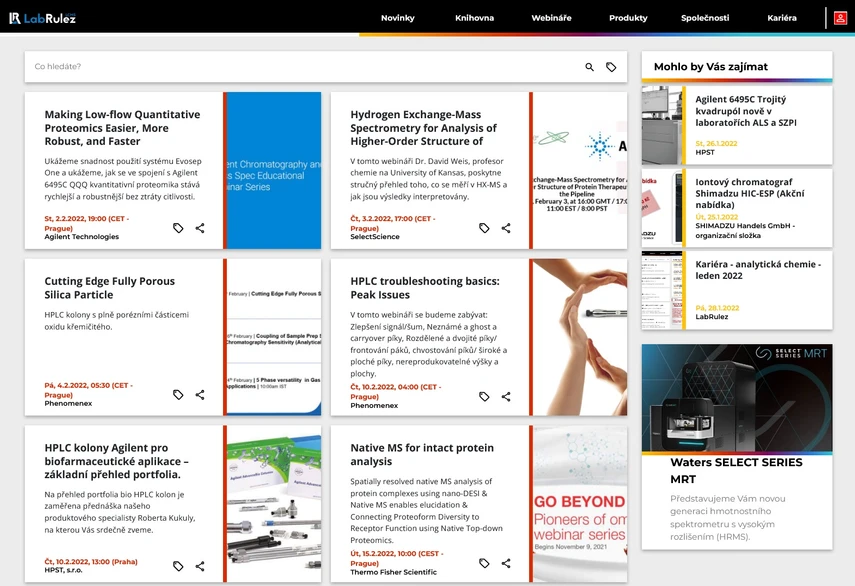The width and height of the screenshot is (855, 586).
Task: Tag the Cutting Edge Fully Porous Silica webinar
Action: pyautogui.click(x=178, y=395)
